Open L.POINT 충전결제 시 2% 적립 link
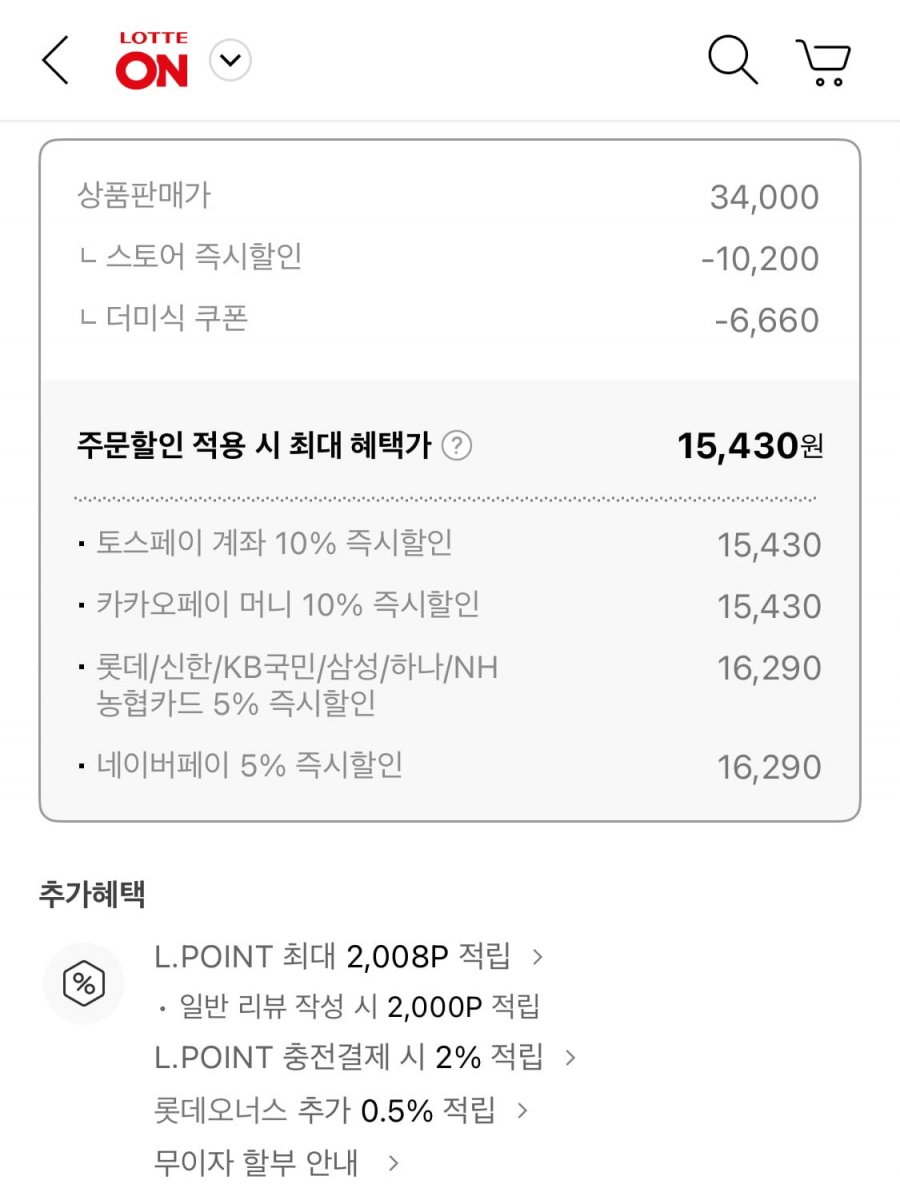Viewport: 900px width, 1204px height. click(349, 1057)
